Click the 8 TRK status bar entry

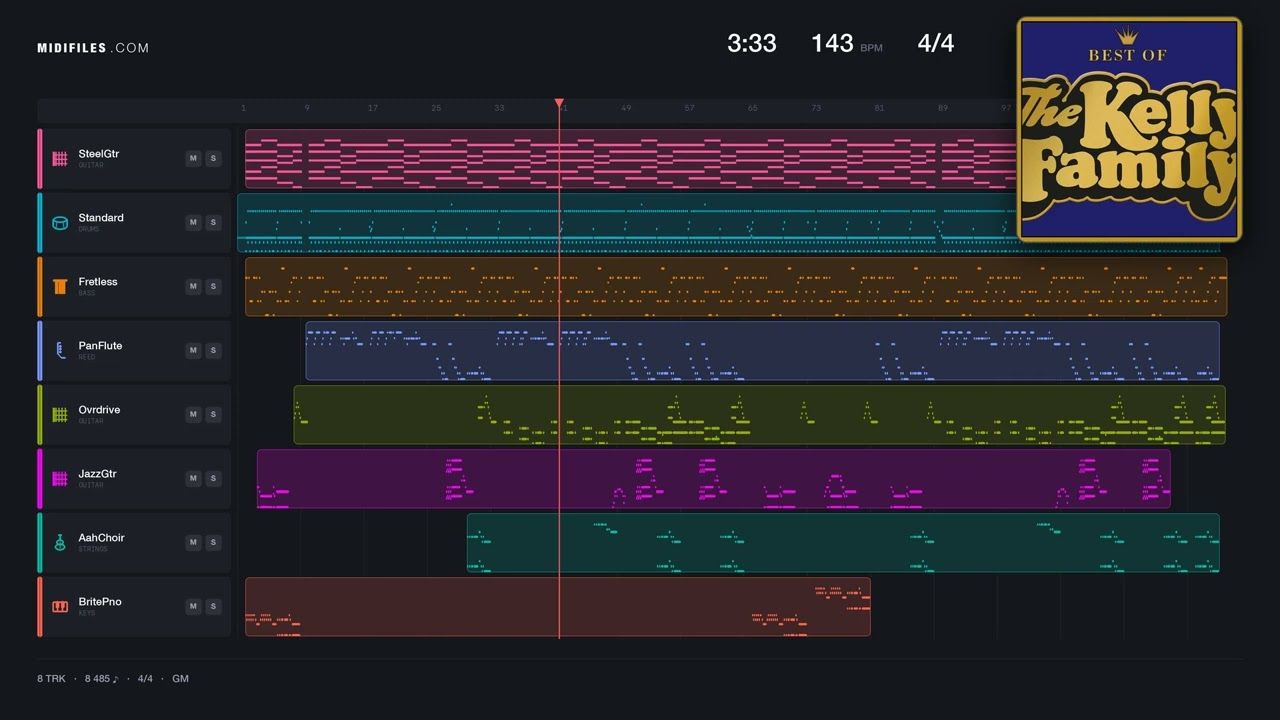51,679
